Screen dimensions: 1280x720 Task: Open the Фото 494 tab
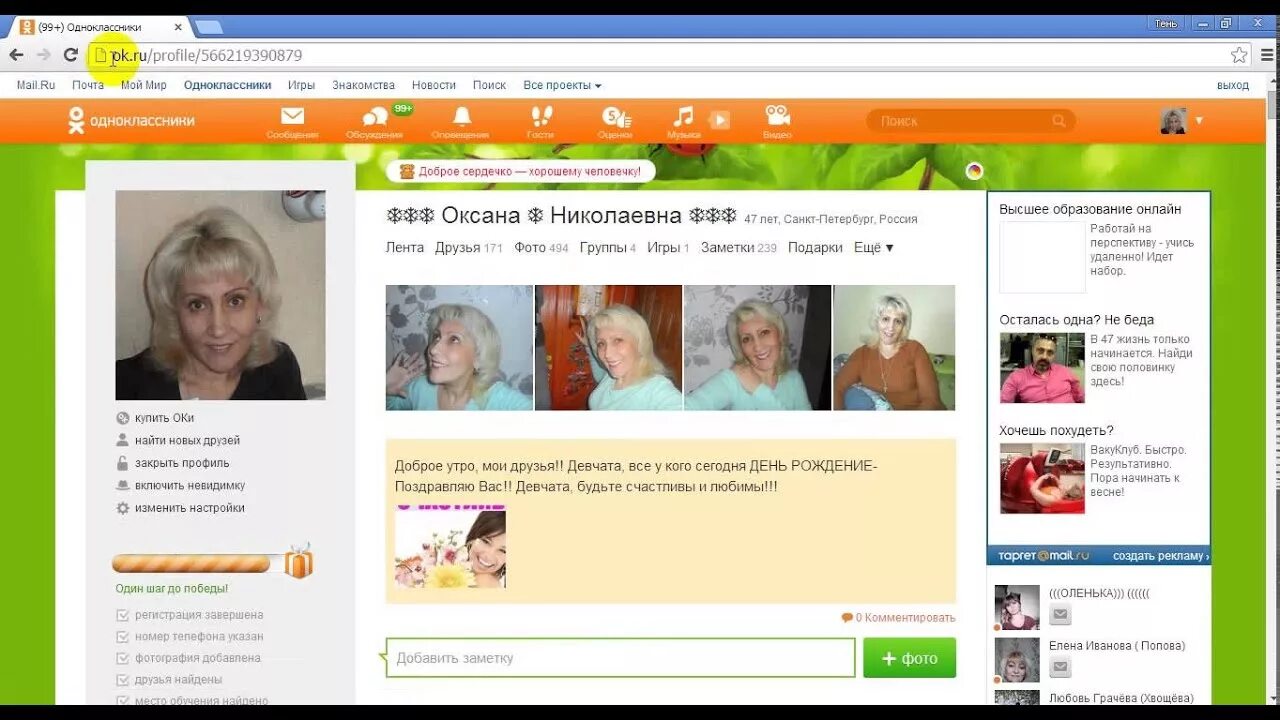[541, 247]
